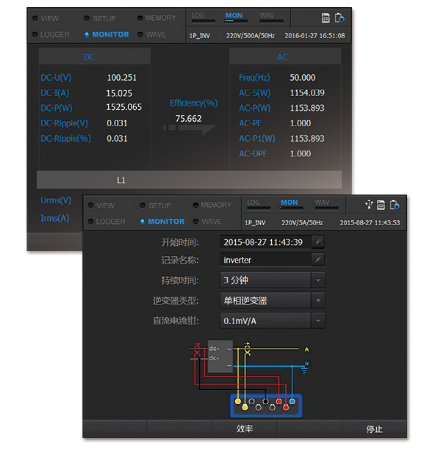Click the L1 phase bar
The height and width of the screenshot is (450, 437).
click(189, 180)
